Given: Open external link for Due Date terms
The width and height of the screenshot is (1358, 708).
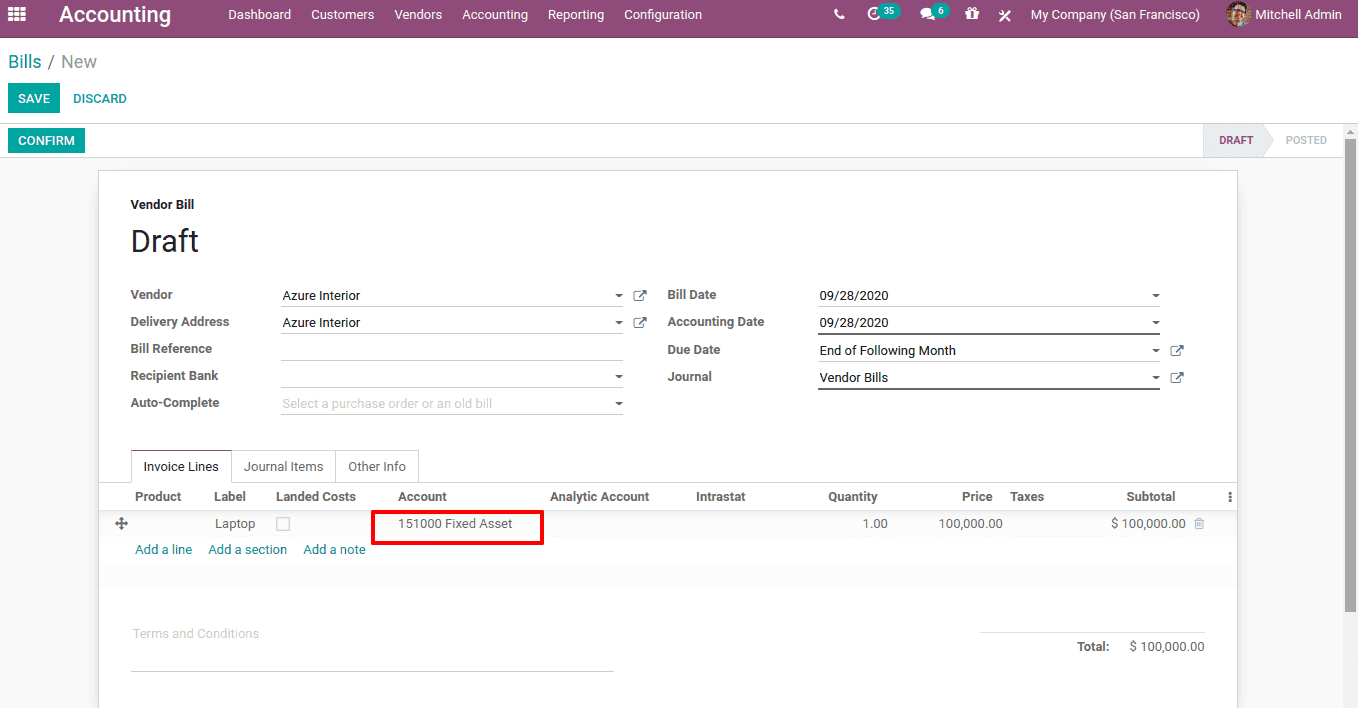Looking at the screenshot, I should click(x=1177, y=351).
